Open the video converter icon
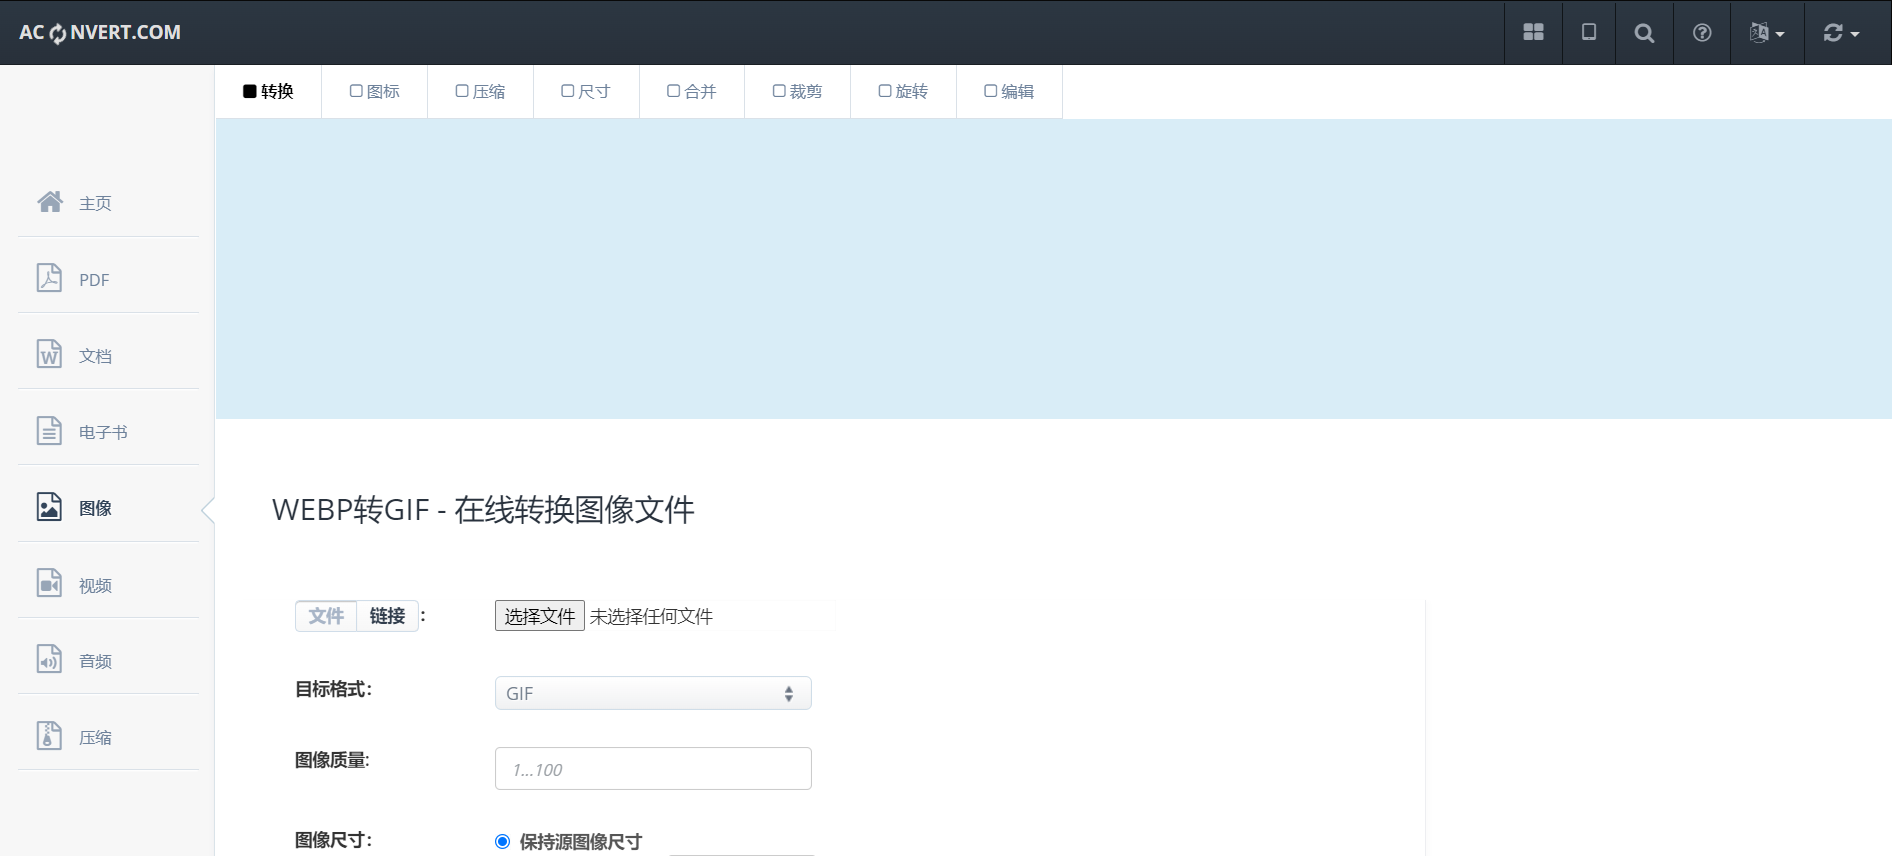The image size is (1892, 856). point(49,583)
